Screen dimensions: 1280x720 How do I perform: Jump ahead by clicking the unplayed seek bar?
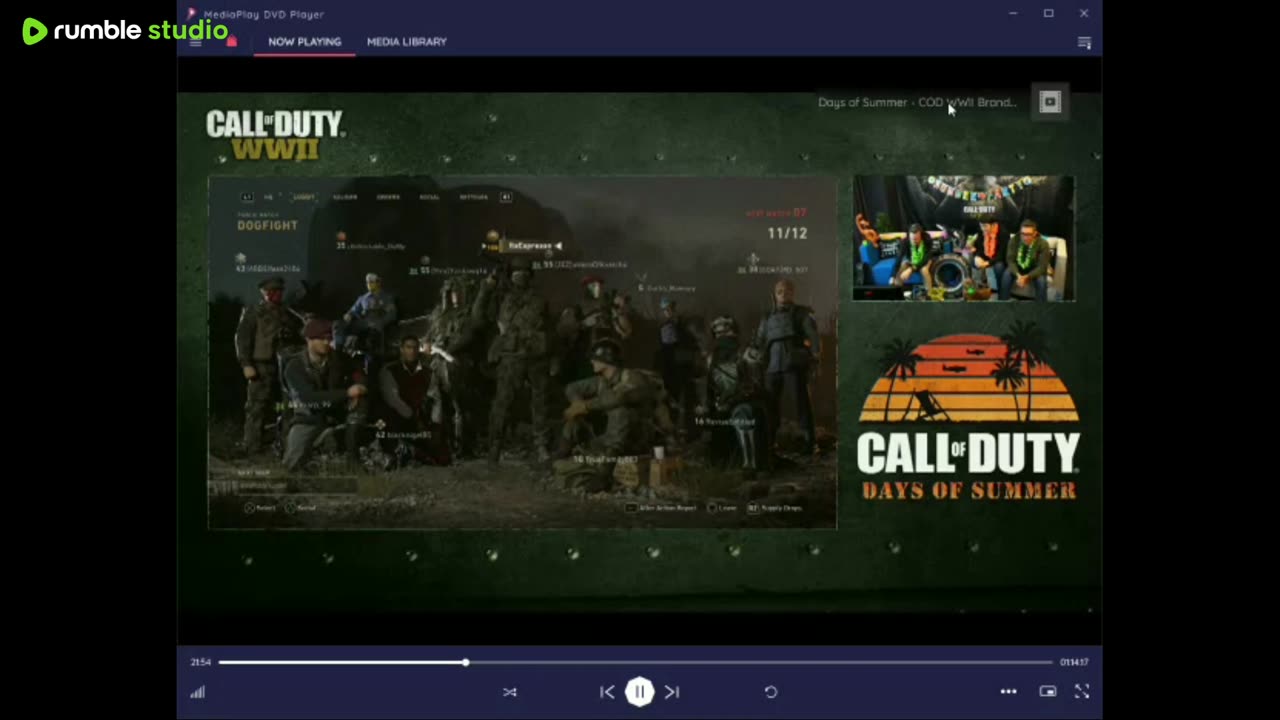760,662
